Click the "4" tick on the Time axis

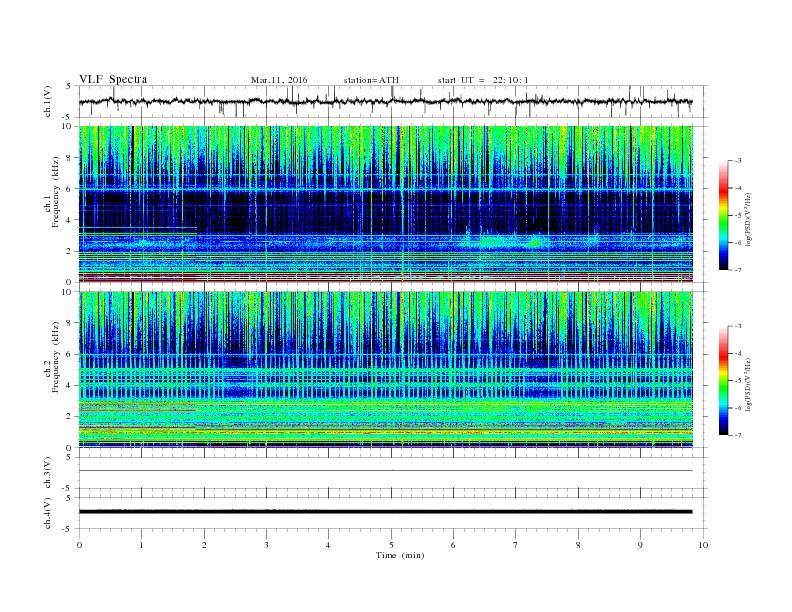[x=329, y=545]
